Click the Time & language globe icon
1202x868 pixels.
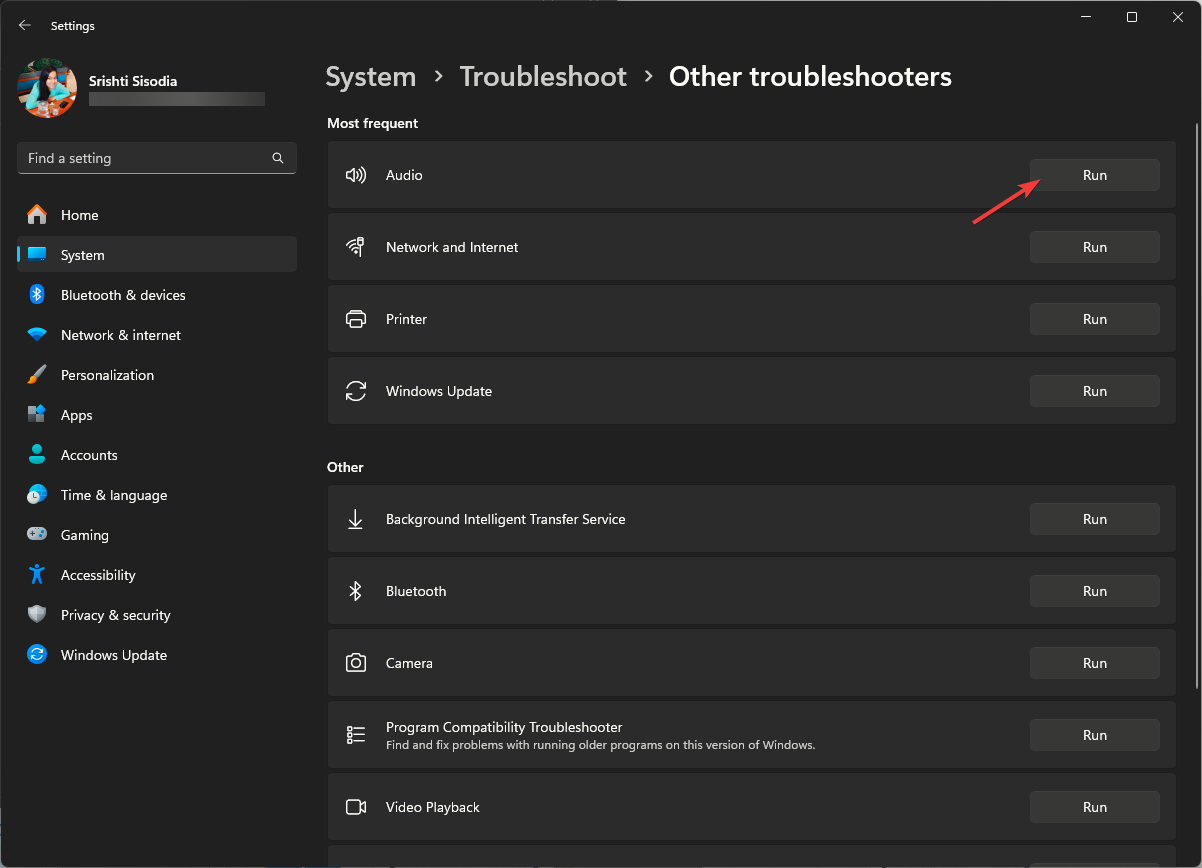pyautogui.click(x=37, y=495)
